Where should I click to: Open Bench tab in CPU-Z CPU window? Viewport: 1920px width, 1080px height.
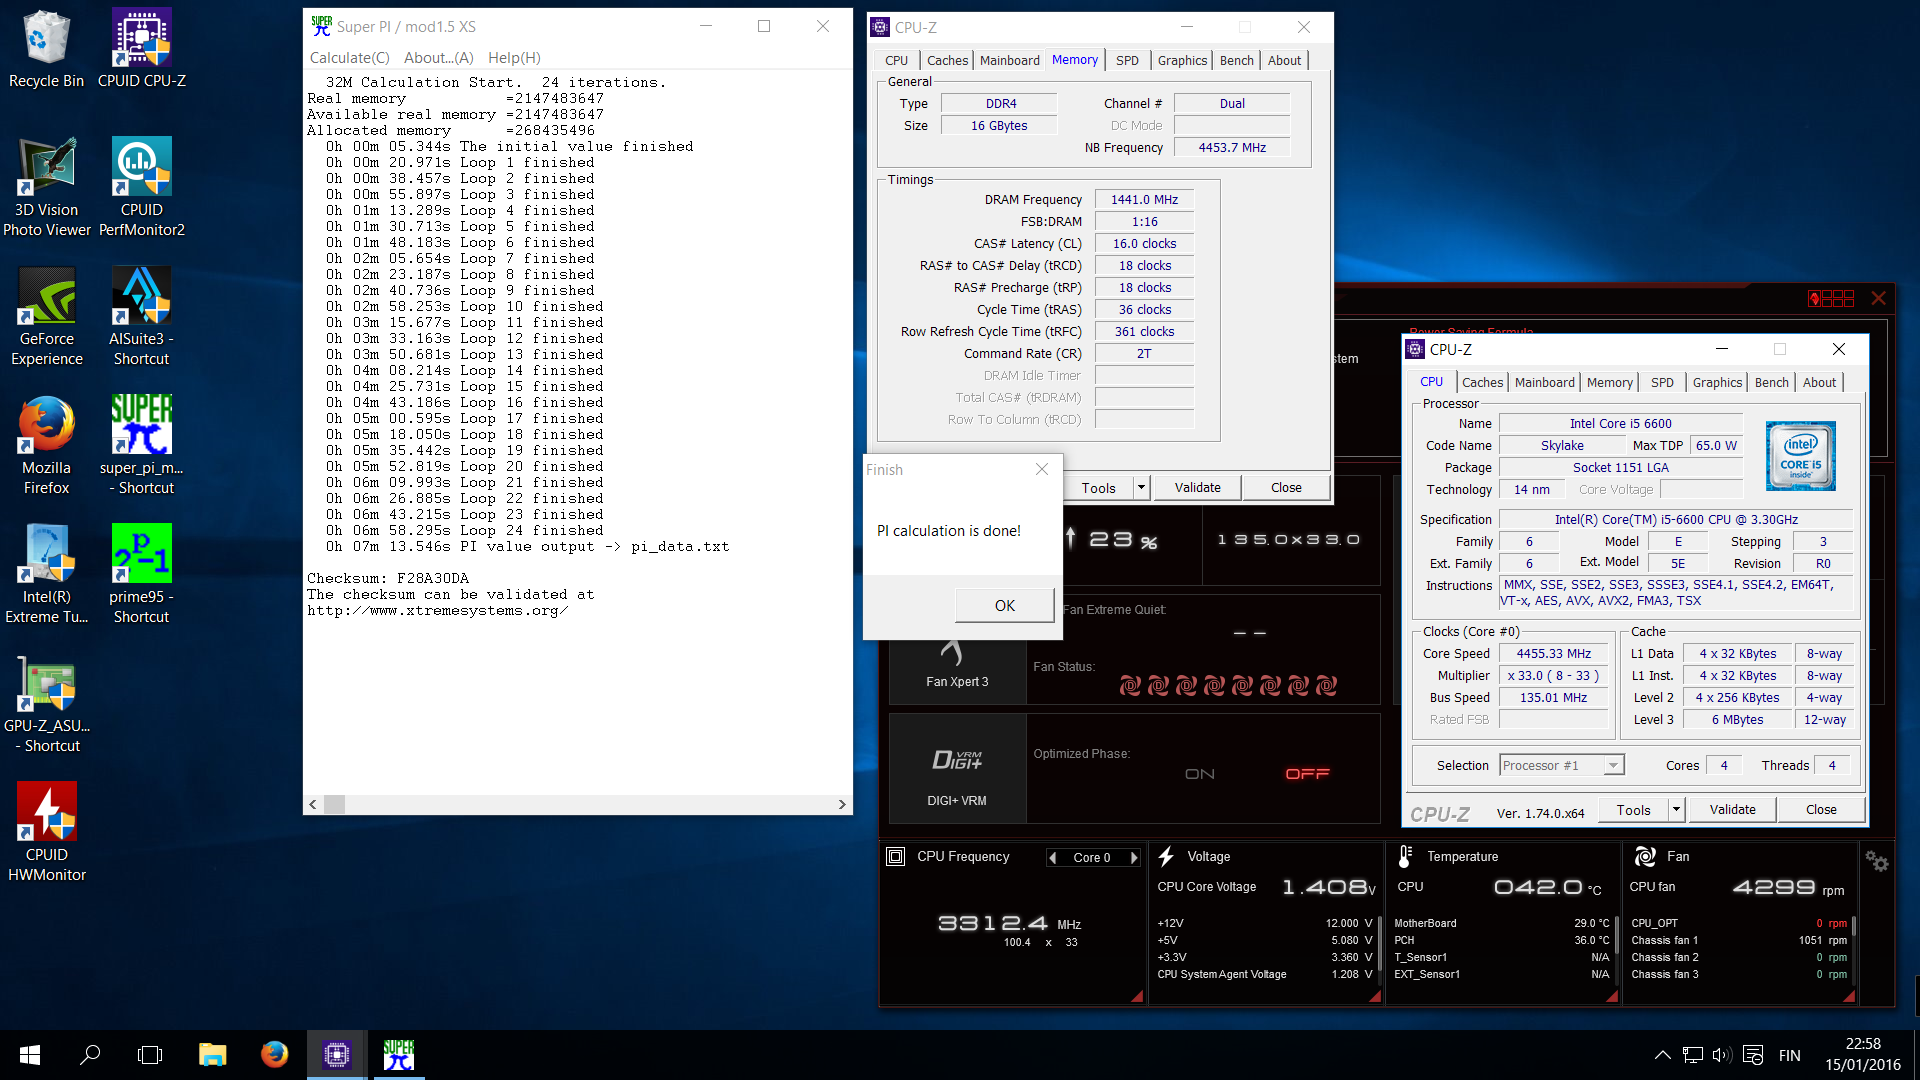(1771, 383)
